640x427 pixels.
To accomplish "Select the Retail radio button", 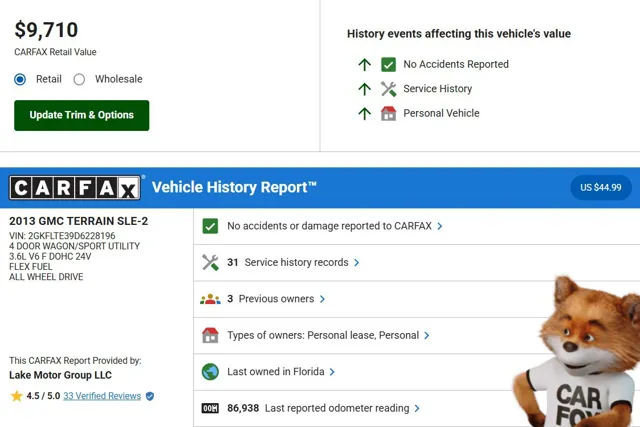I will pos(20,80).
